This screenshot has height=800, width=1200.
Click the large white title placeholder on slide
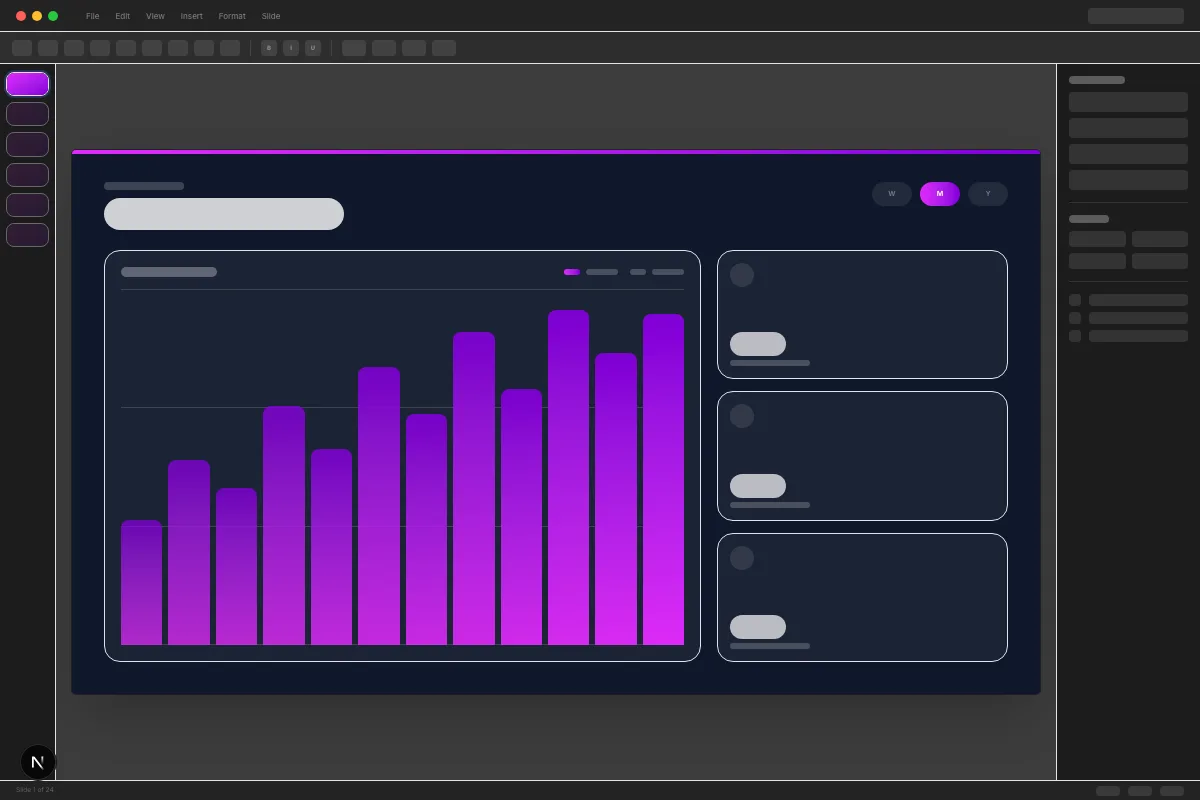(x=224, y=214)
